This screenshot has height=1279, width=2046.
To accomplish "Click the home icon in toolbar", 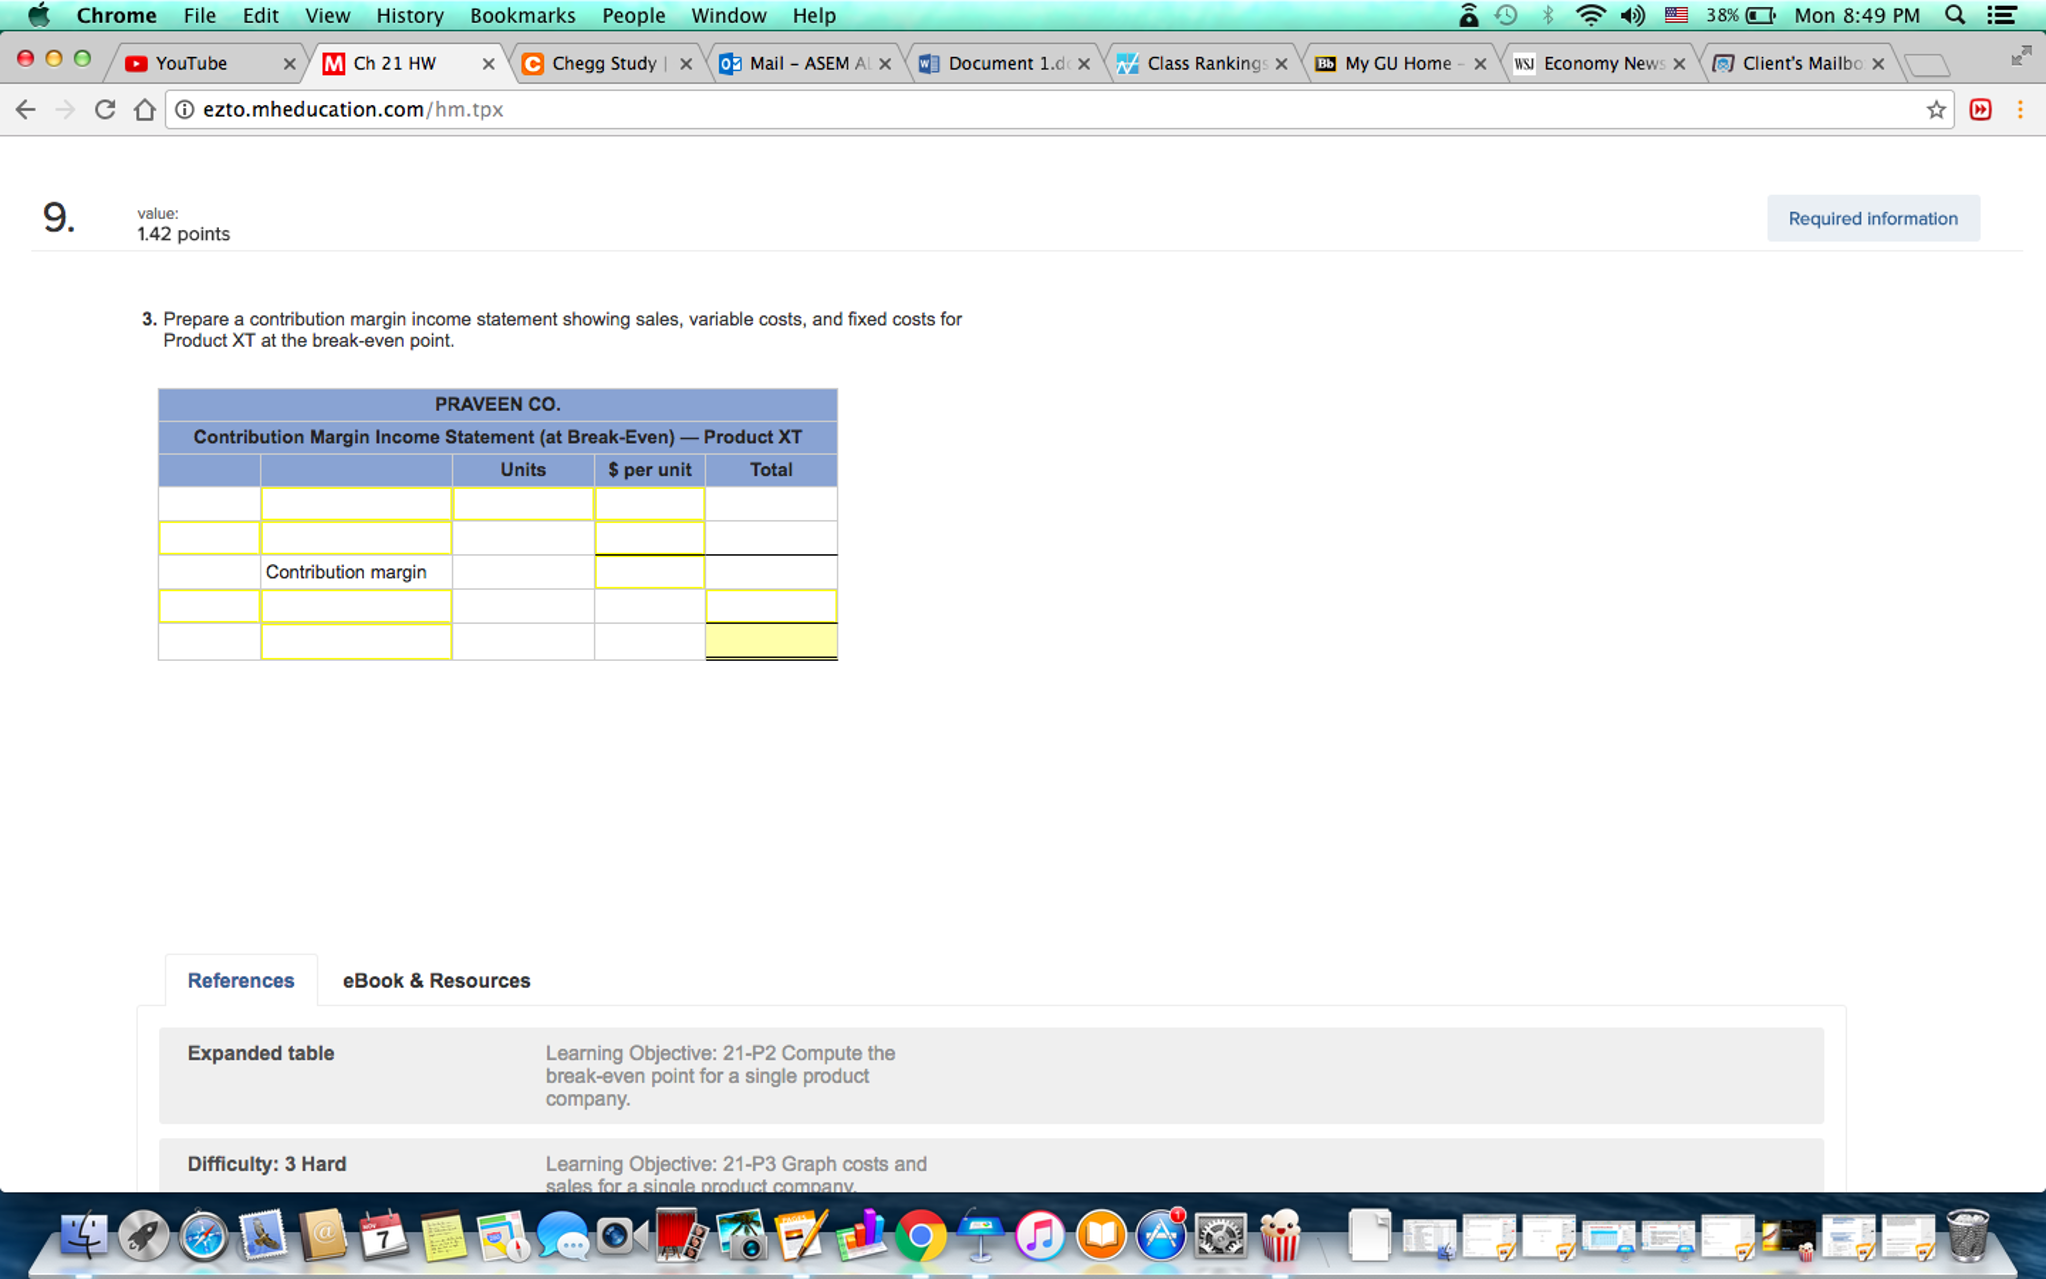I will coord(145,110).
